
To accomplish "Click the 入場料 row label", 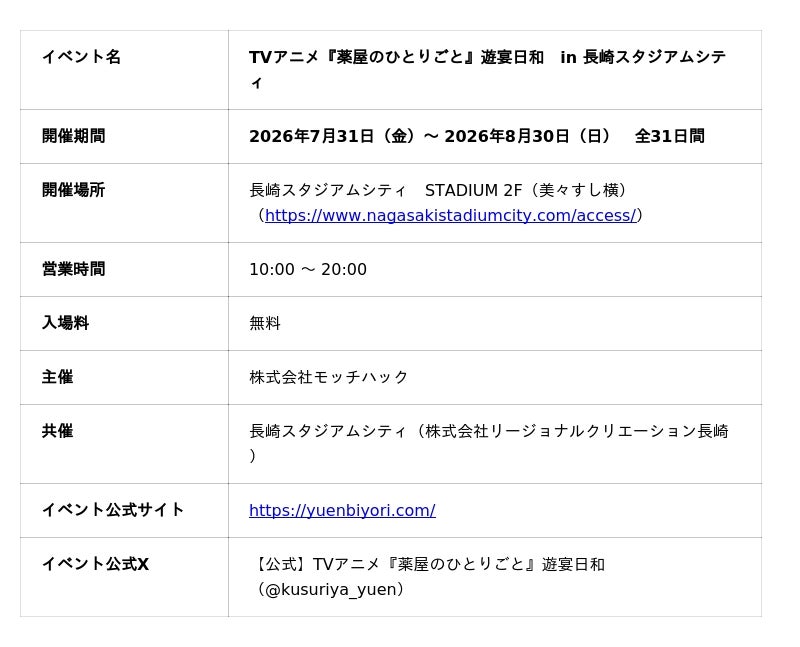I will point(65,323).
